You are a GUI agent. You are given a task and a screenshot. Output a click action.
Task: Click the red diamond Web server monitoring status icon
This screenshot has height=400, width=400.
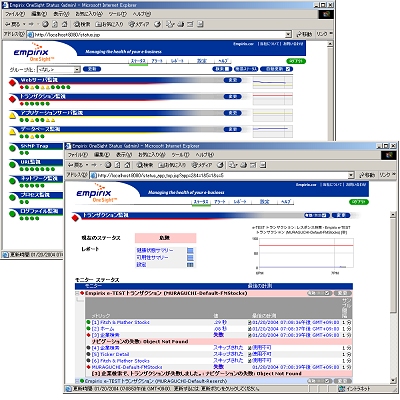[13, 82]
